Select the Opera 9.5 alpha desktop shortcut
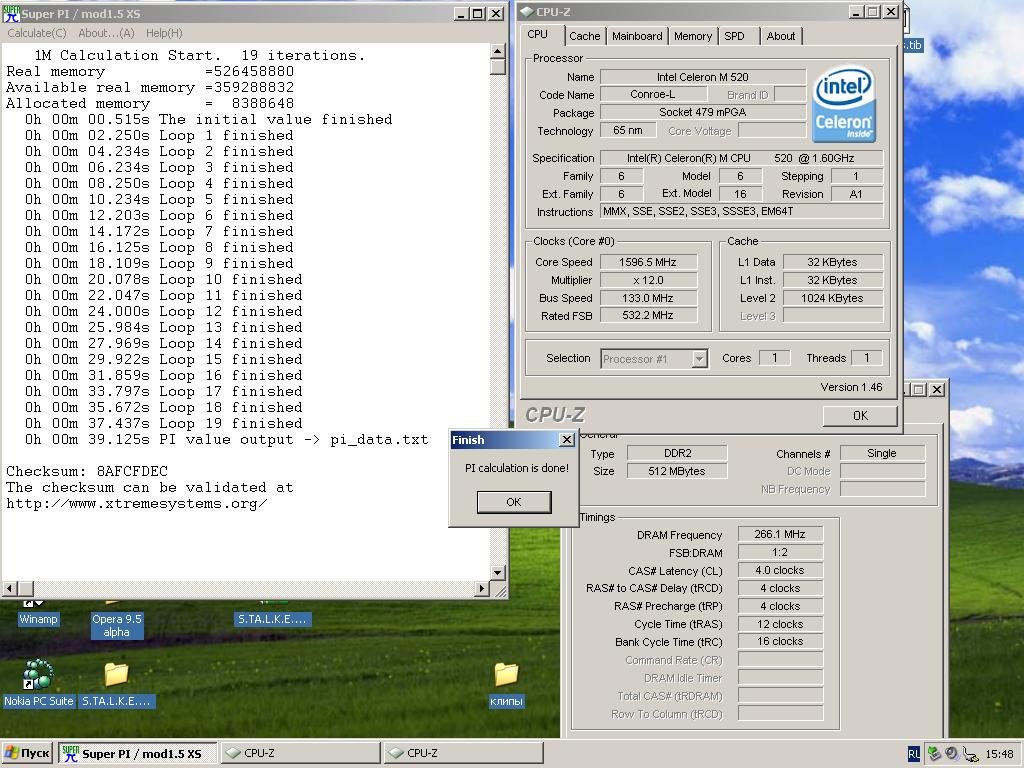Image resolution: width=1024 pixels, height=768 pixels. point(116,626)
